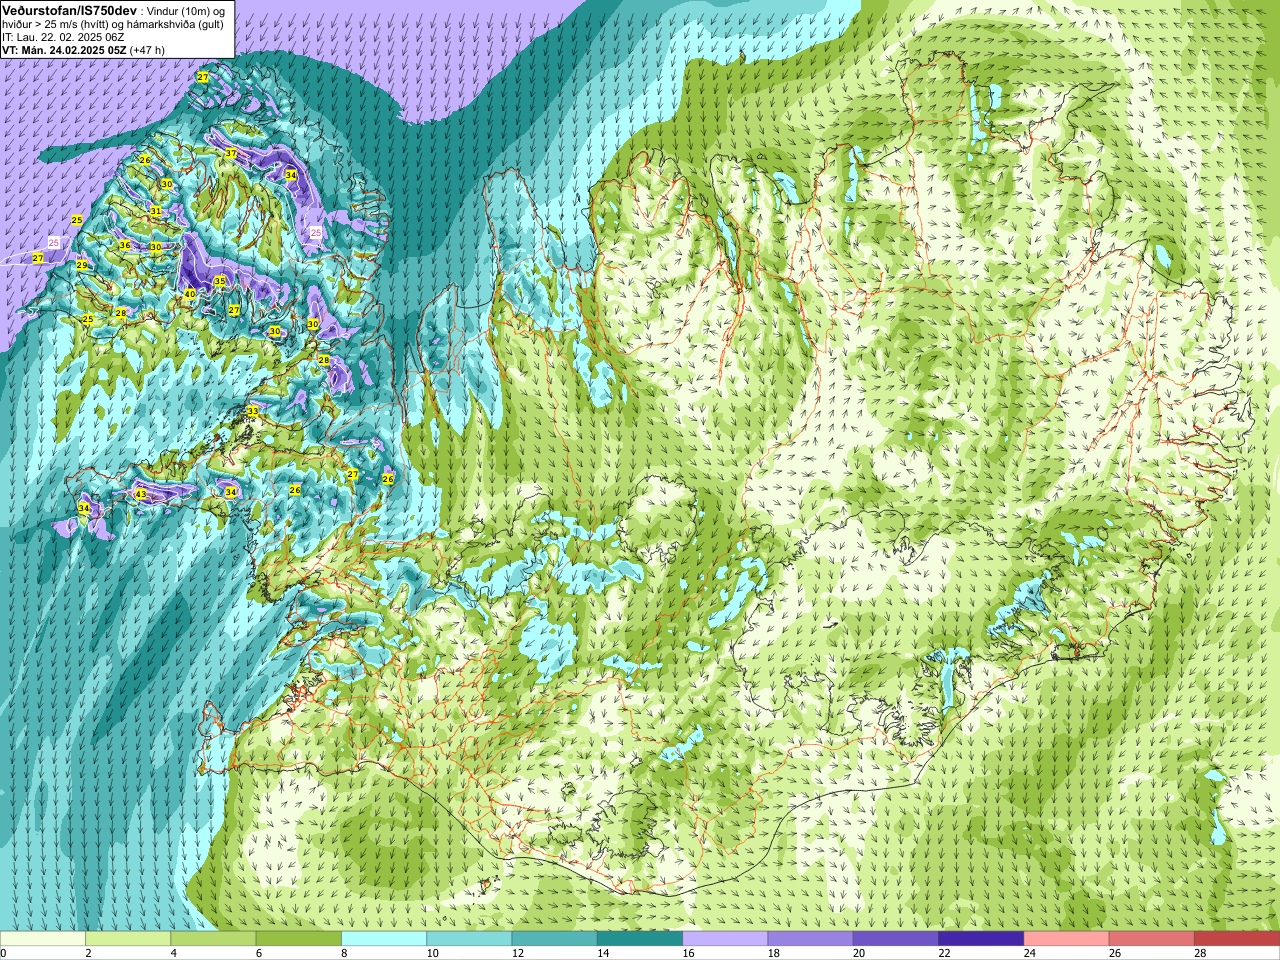Pick the salmon 26–28 legend swatch
Viewport: 1280px width, 960px height.
(1152, 939)
